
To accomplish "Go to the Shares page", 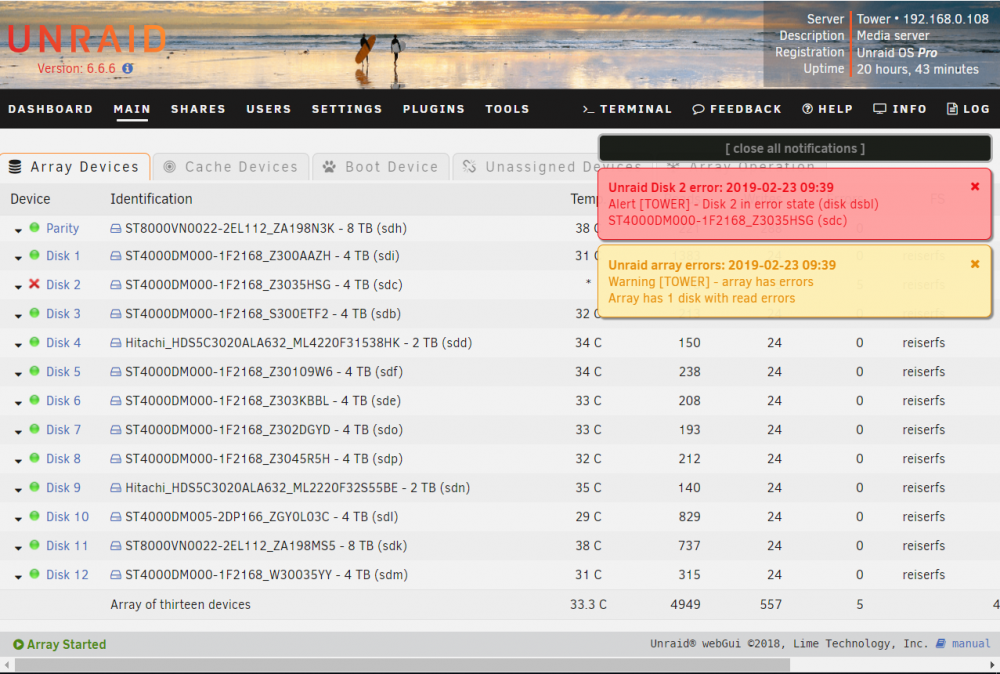I will 198,109.
